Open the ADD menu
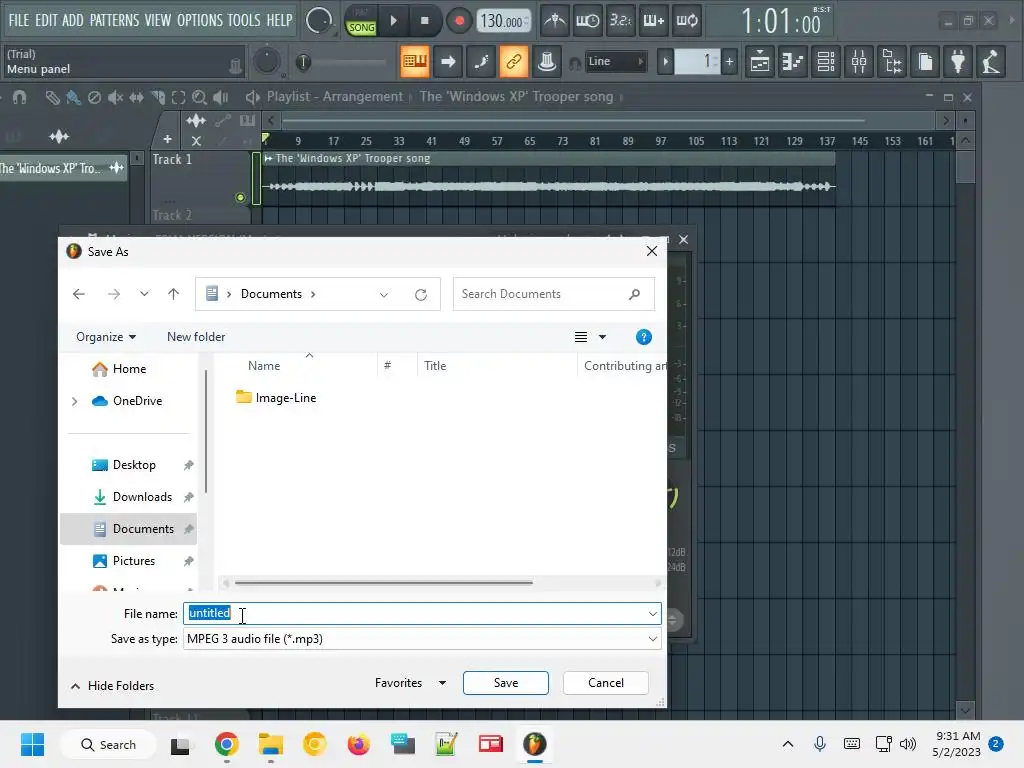1024x768 pixels. (x=72, y=20)
